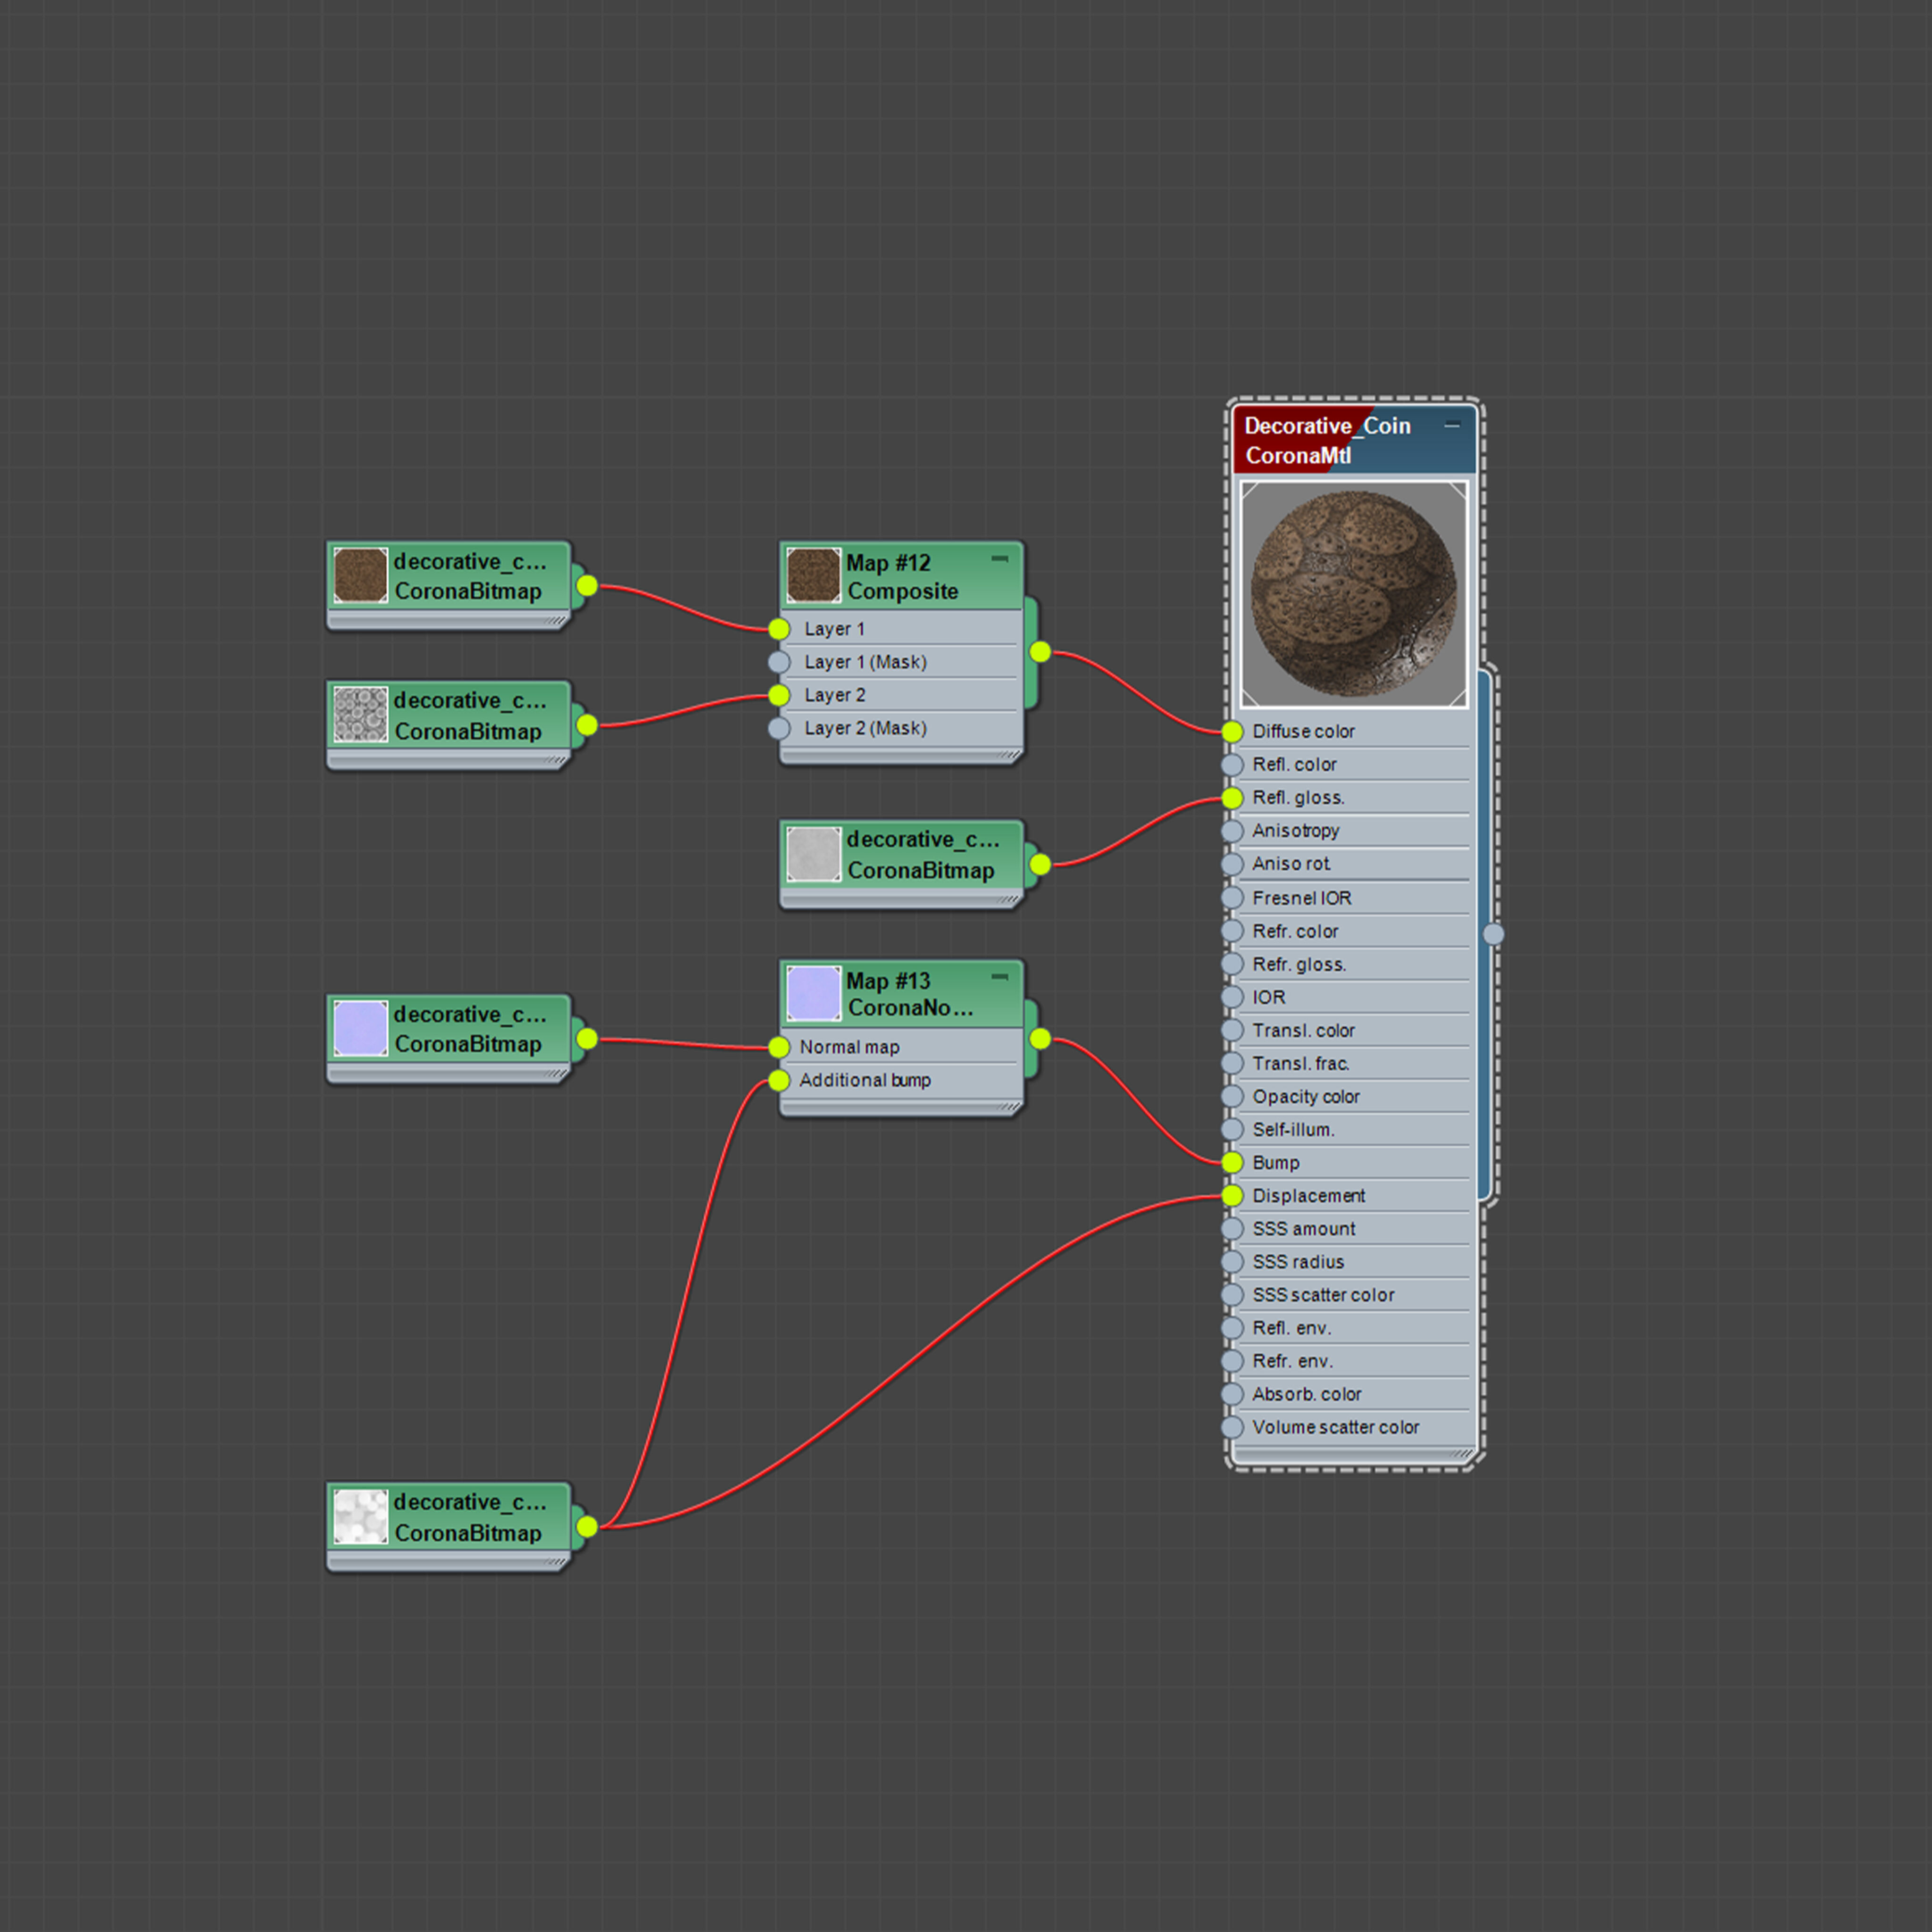Click the Layer 2 (Mask) input socket

point(779,728)
